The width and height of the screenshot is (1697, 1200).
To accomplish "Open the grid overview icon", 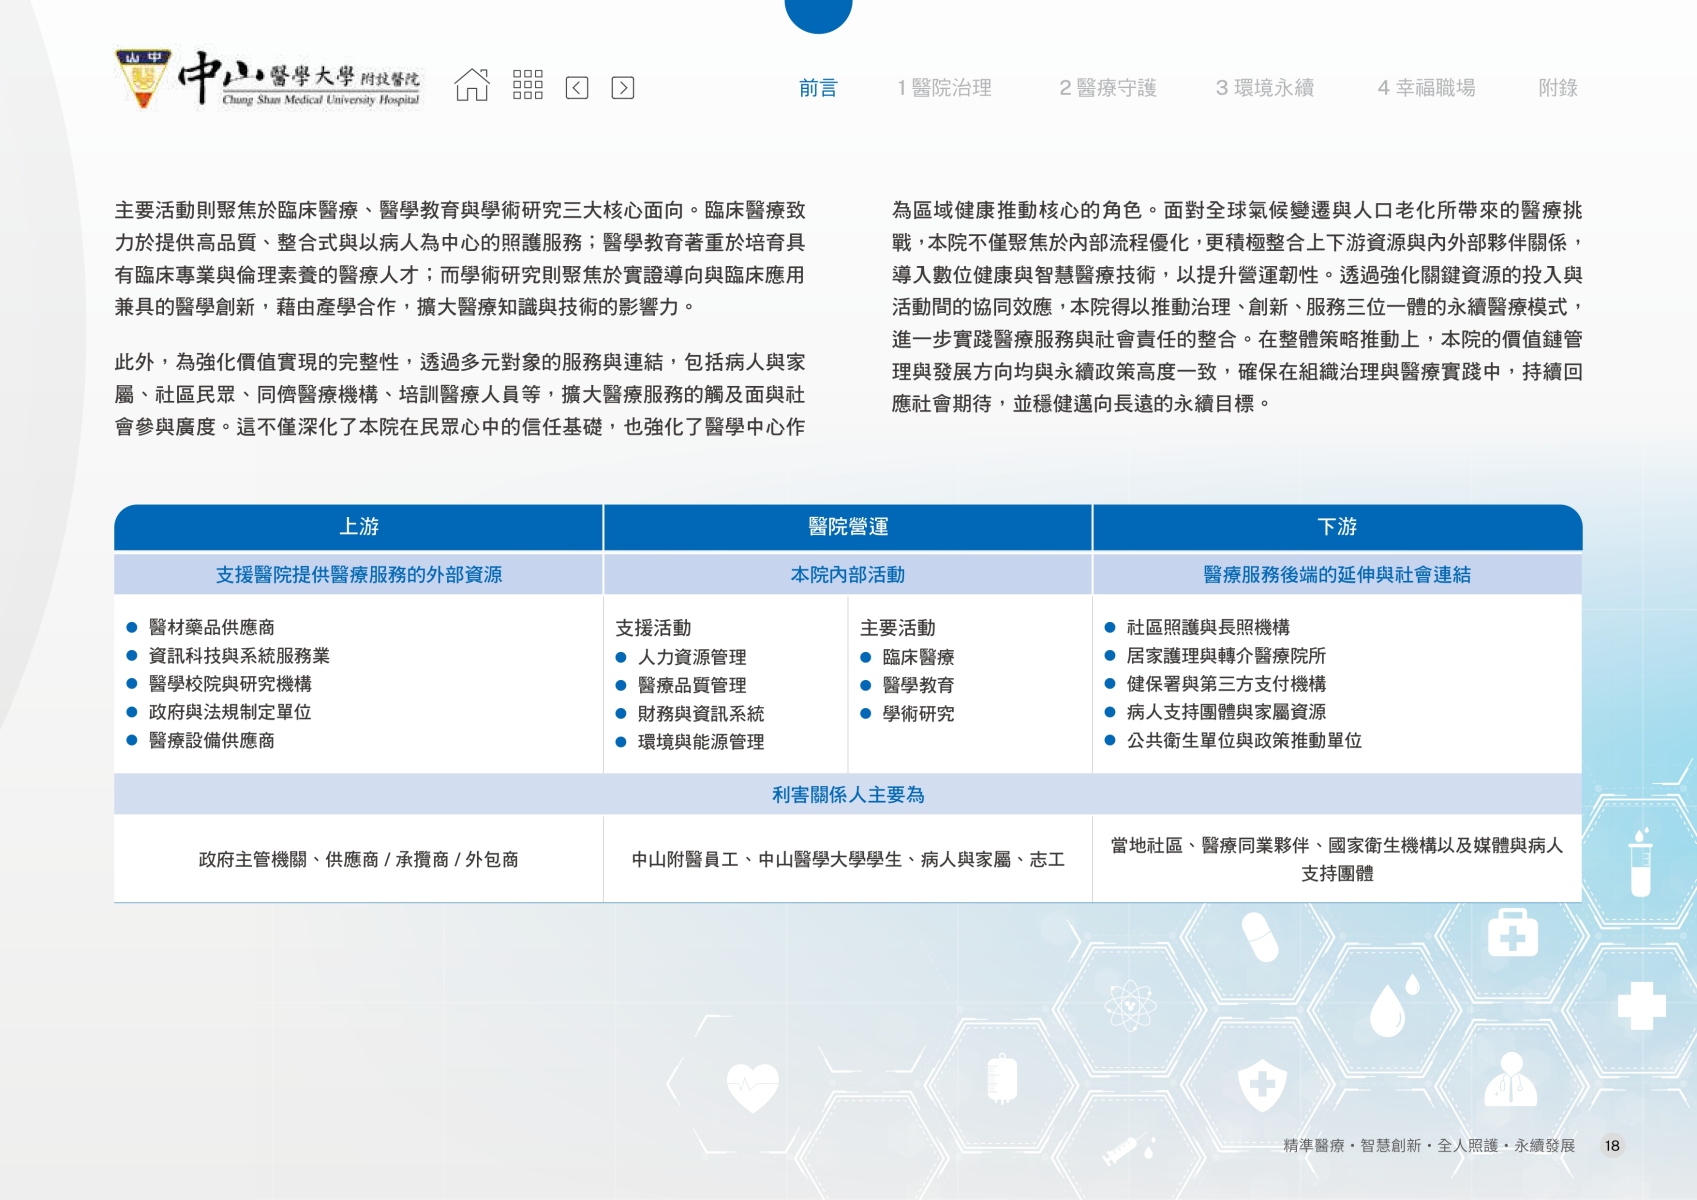I will pos(527,86).
